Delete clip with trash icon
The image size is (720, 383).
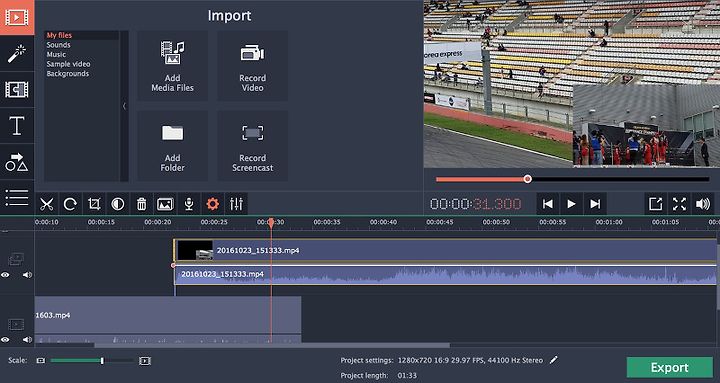coord(141,204)
